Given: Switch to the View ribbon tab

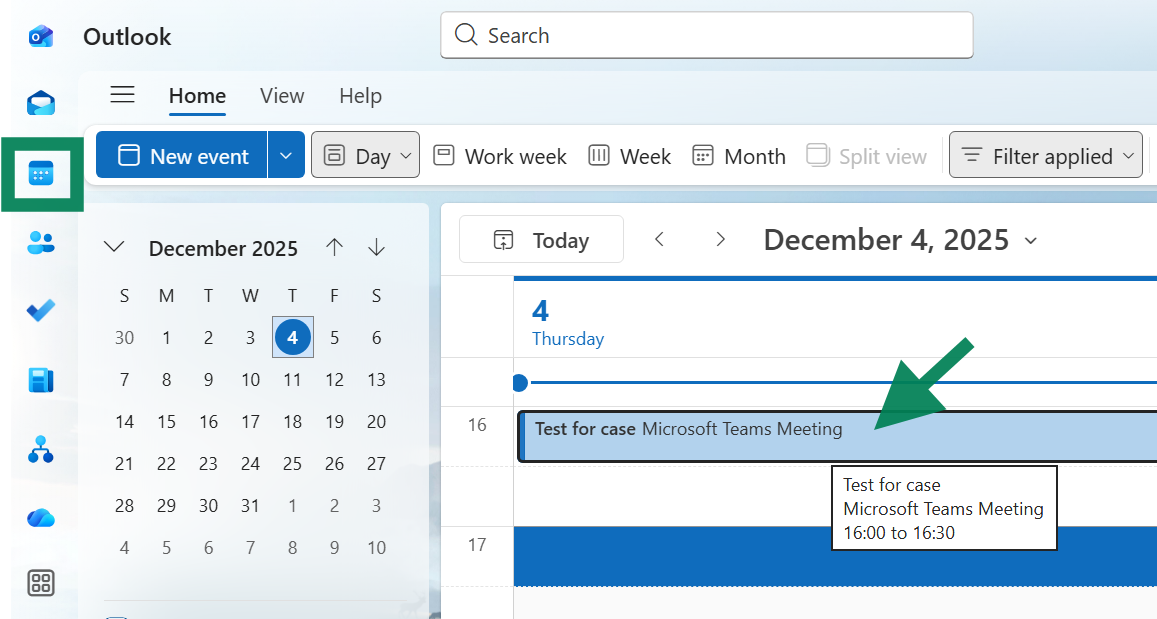Looking at the screenshot, I should (x=281, y=95).
